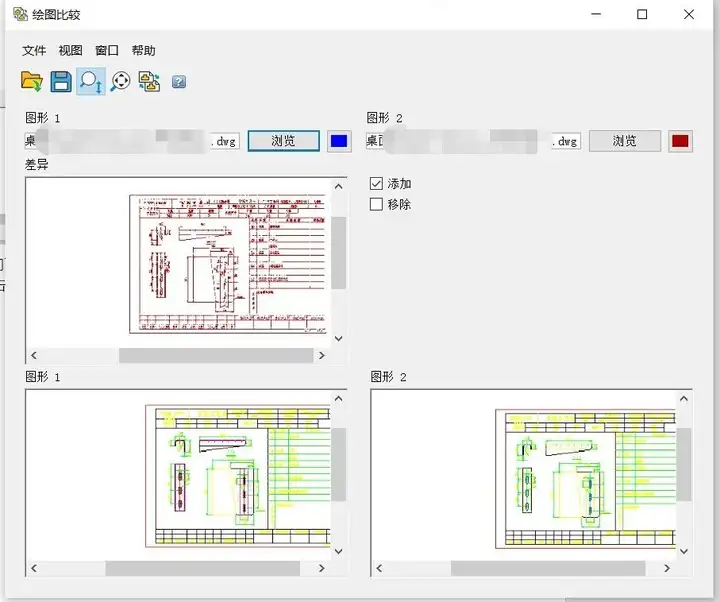This screenshot has width=720, height=602.
Task: Click down scroll arrow in 差异 preview
Action: coord(339,338)
